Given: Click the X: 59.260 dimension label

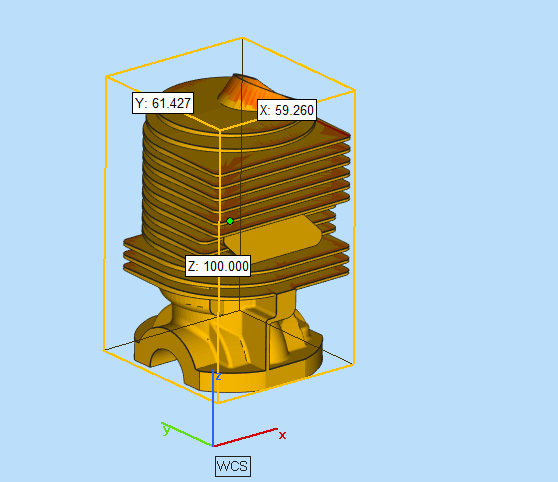Looking at the screenshot, I should click(x=287, y=110).
